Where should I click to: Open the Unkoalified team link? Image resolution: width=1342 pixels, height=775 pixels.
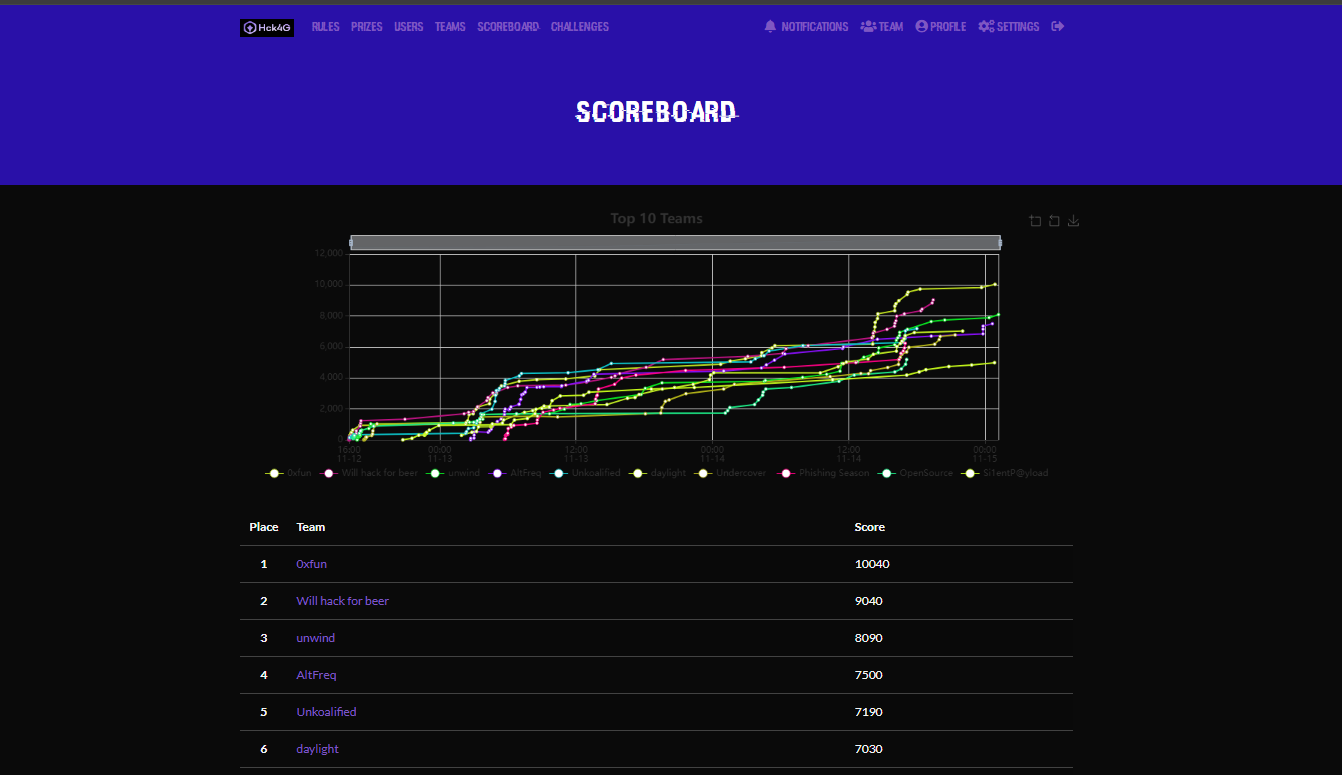point(327,712)
